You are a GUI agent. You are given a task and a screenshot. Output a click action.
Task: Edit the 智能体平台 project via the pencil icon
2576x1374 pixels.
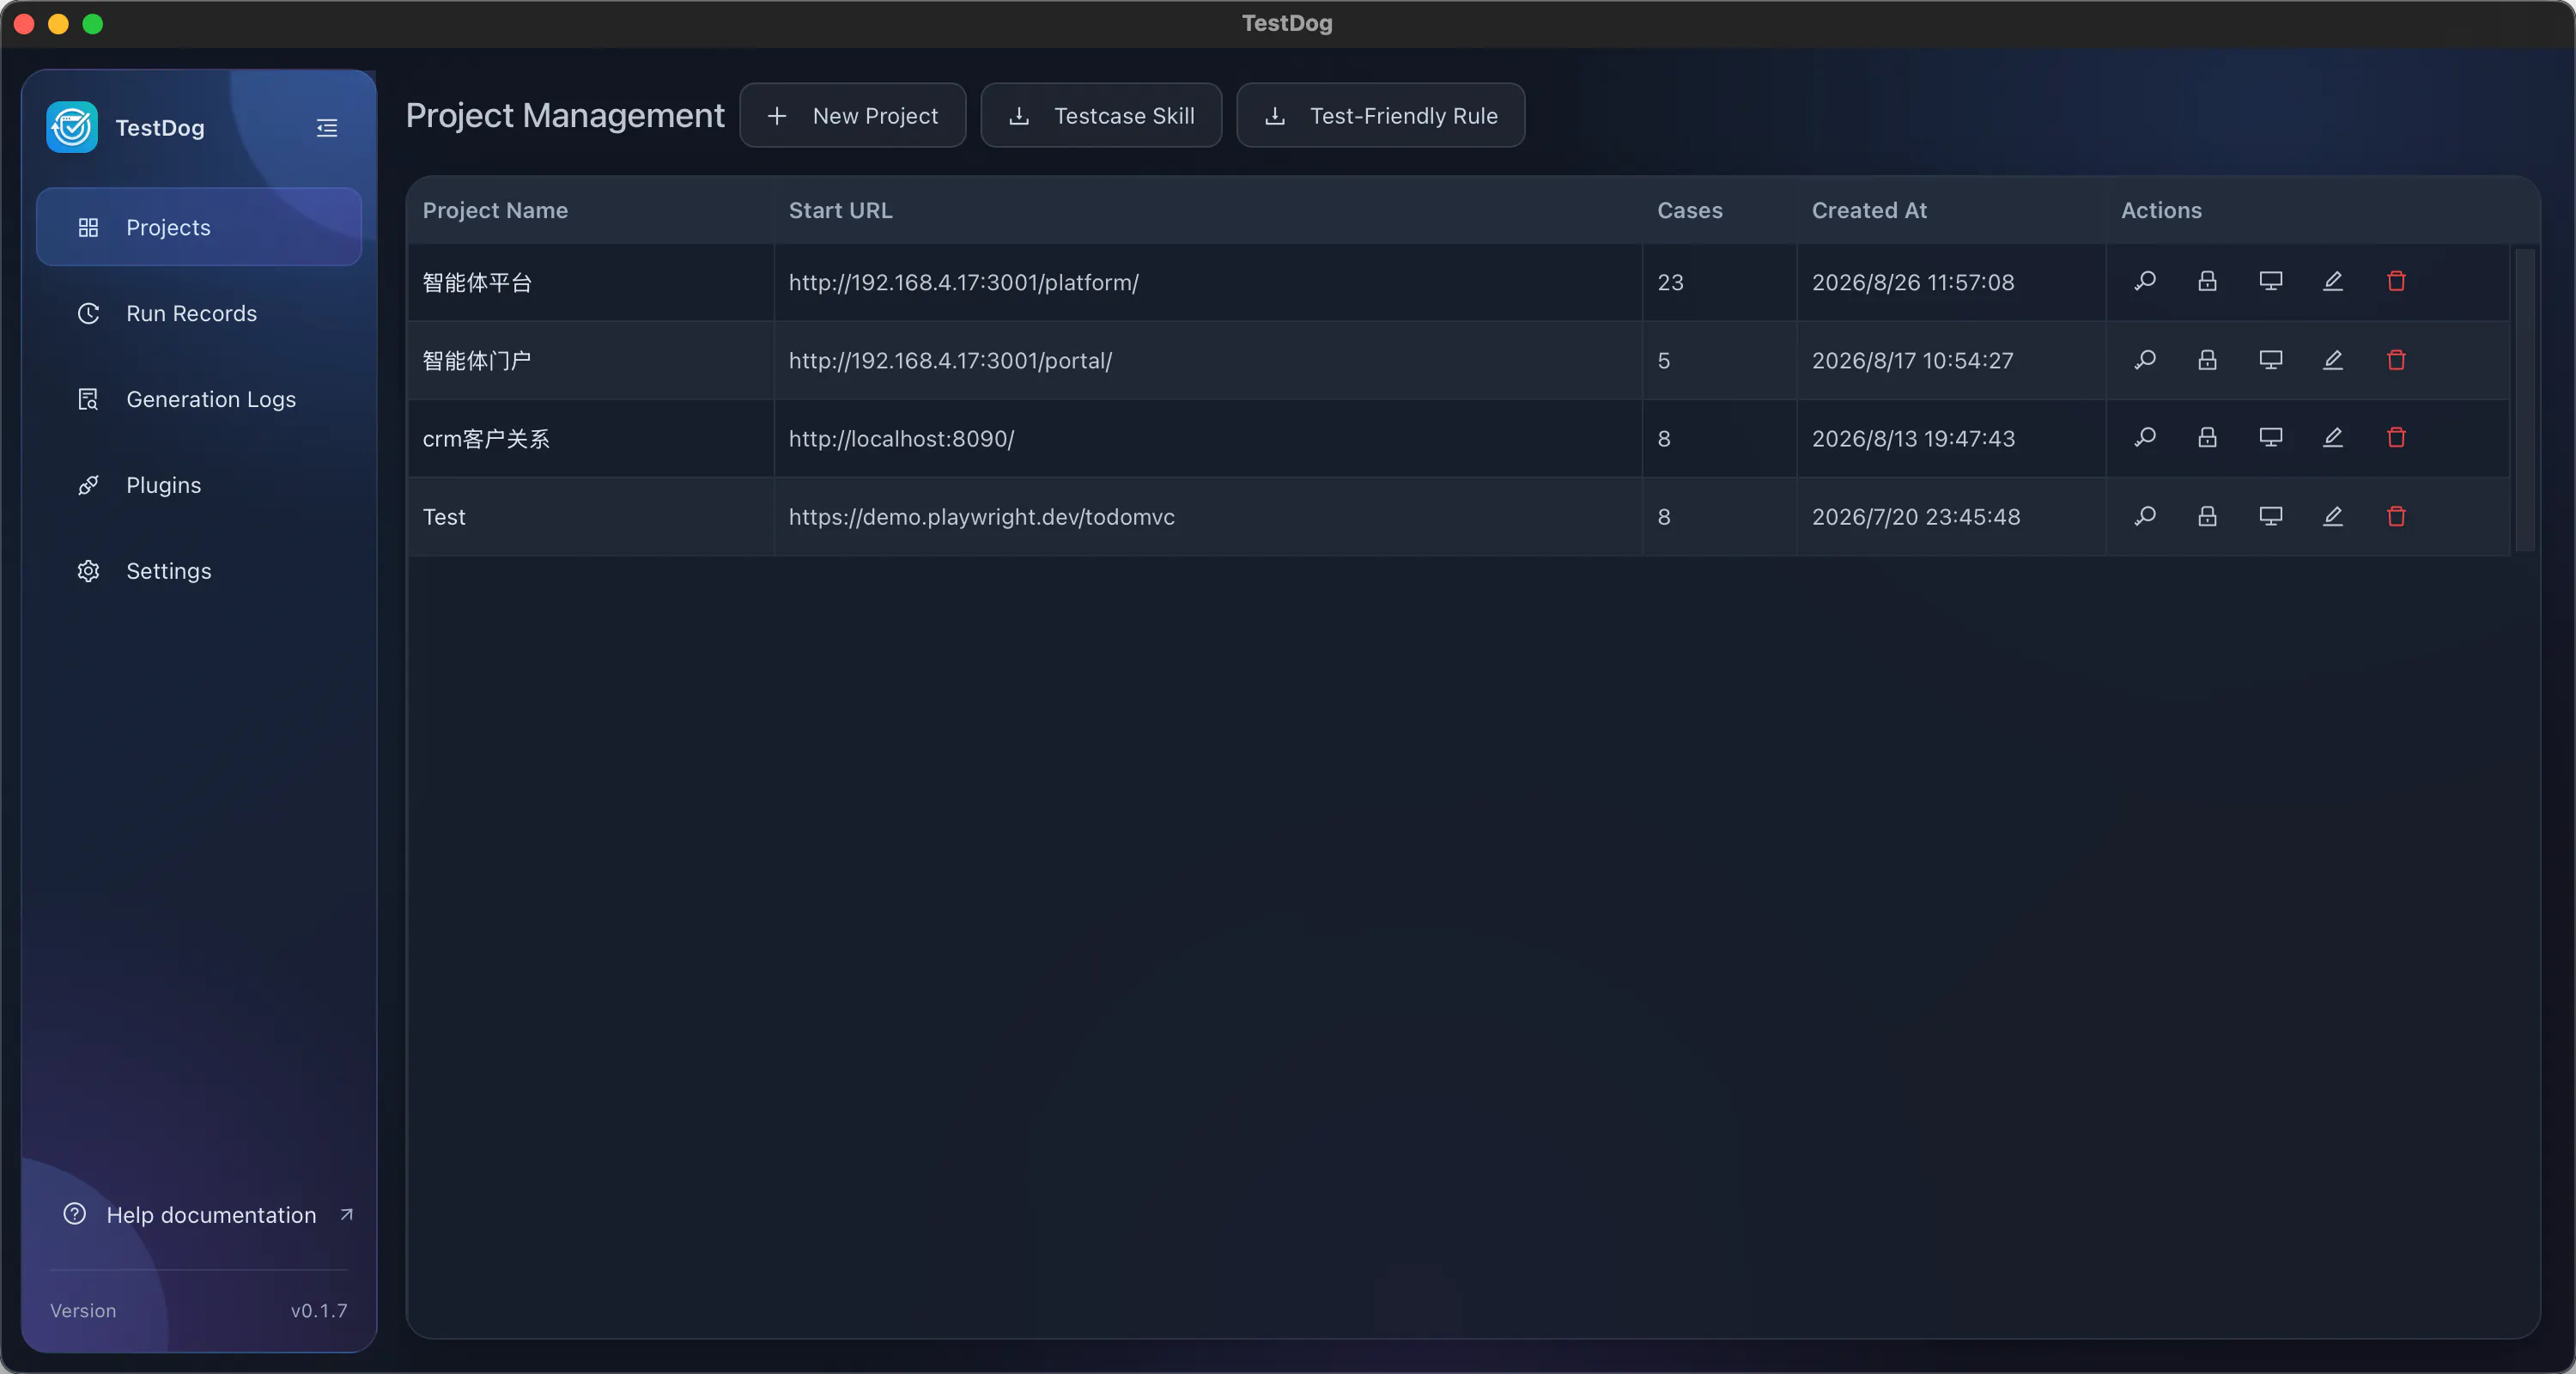click(2333, 281)
